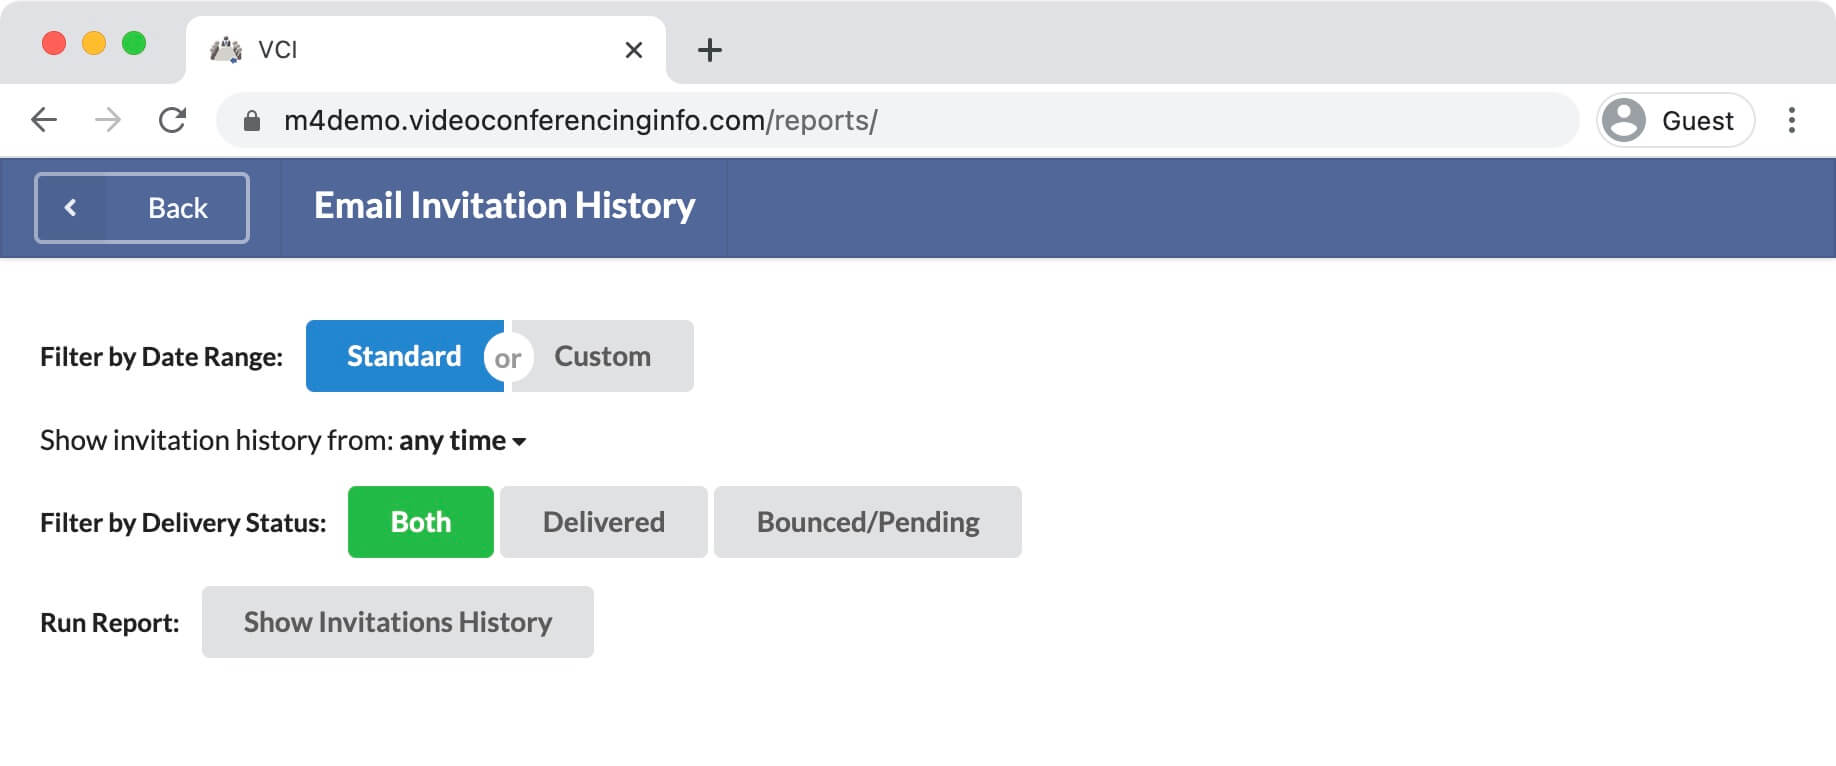Click Show Invitations History button

(x=398, y=622)
